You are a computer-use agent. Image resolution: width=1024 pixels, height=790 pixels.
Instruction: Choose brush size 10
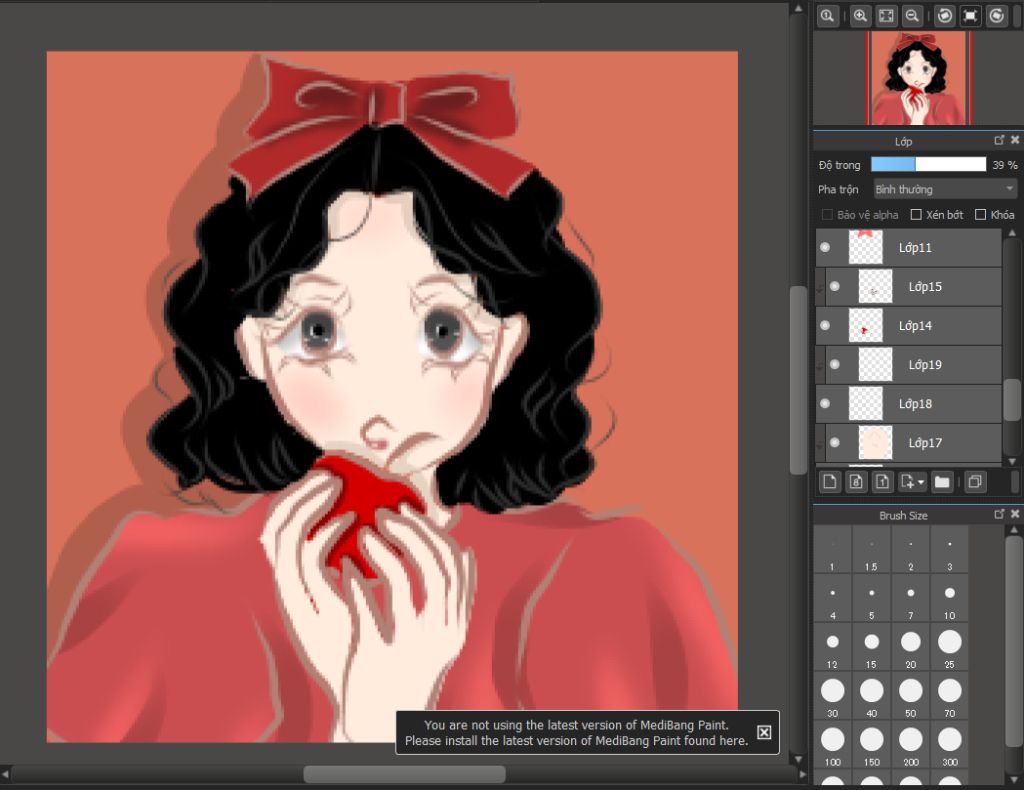pyautogui.click(x=950, y=599)
